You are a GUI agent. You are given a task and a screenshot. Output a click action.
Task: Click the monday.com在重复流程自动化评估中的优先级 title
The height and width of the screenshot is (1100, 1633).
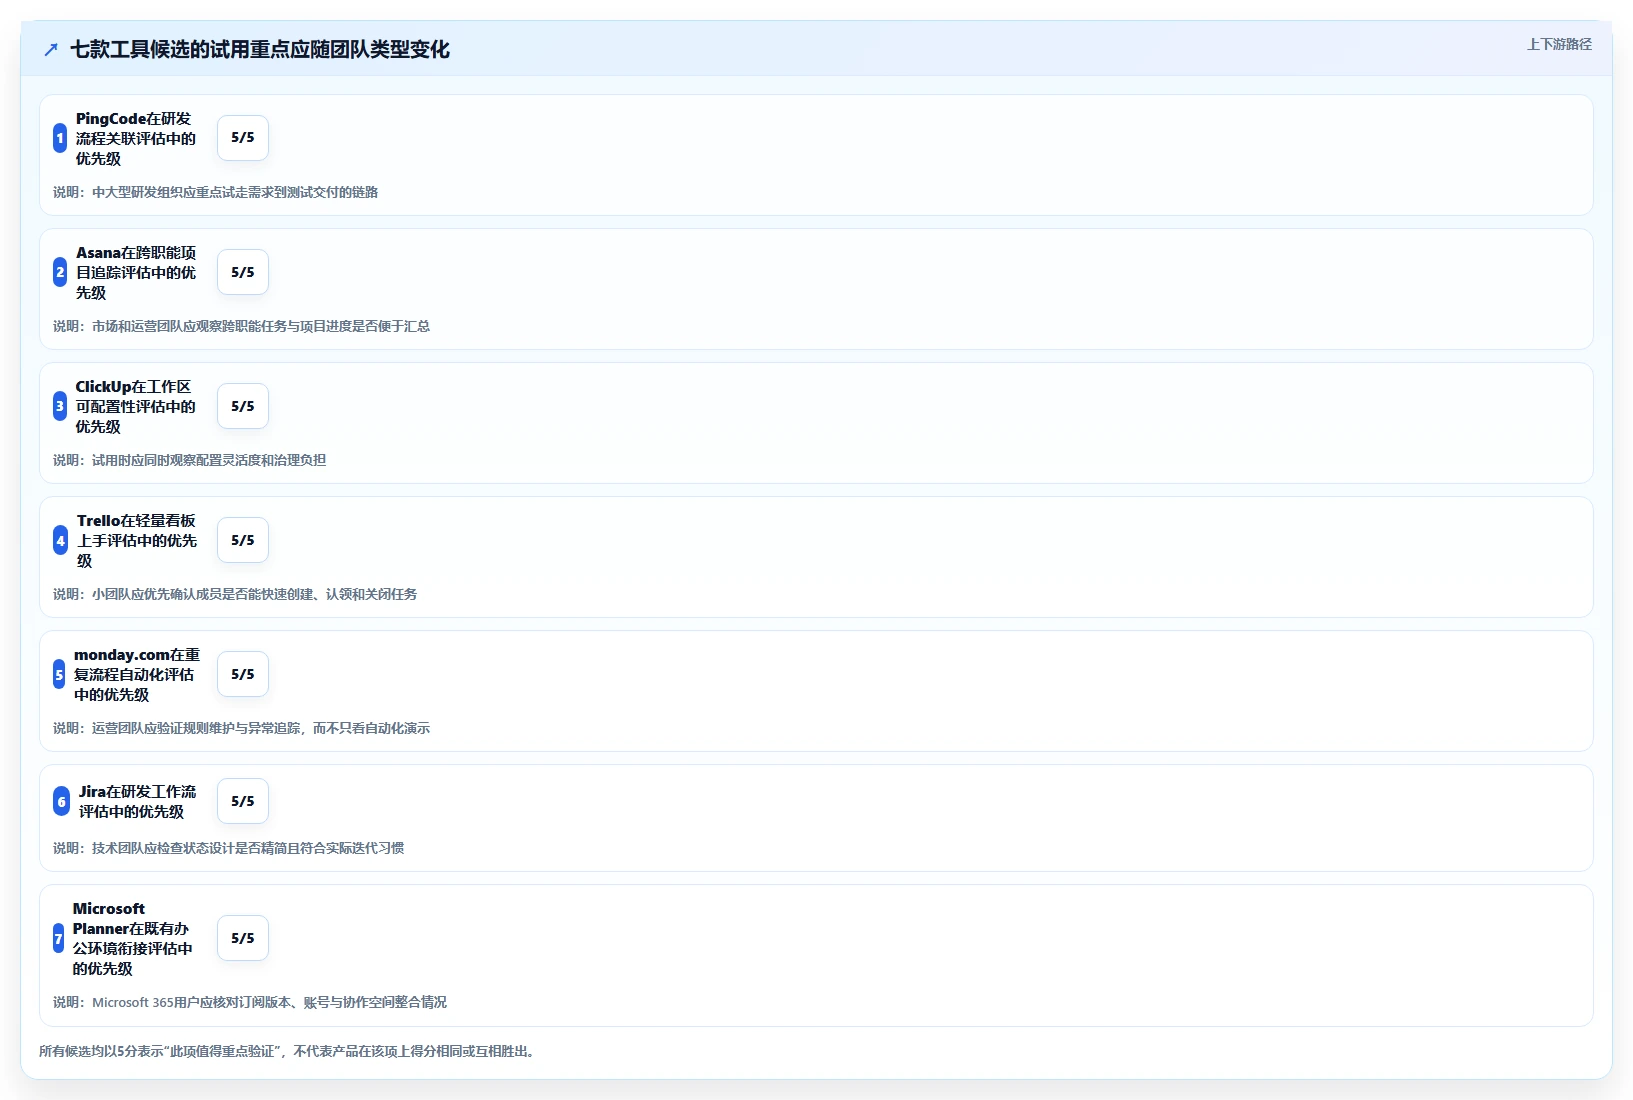tap(137, 674)
